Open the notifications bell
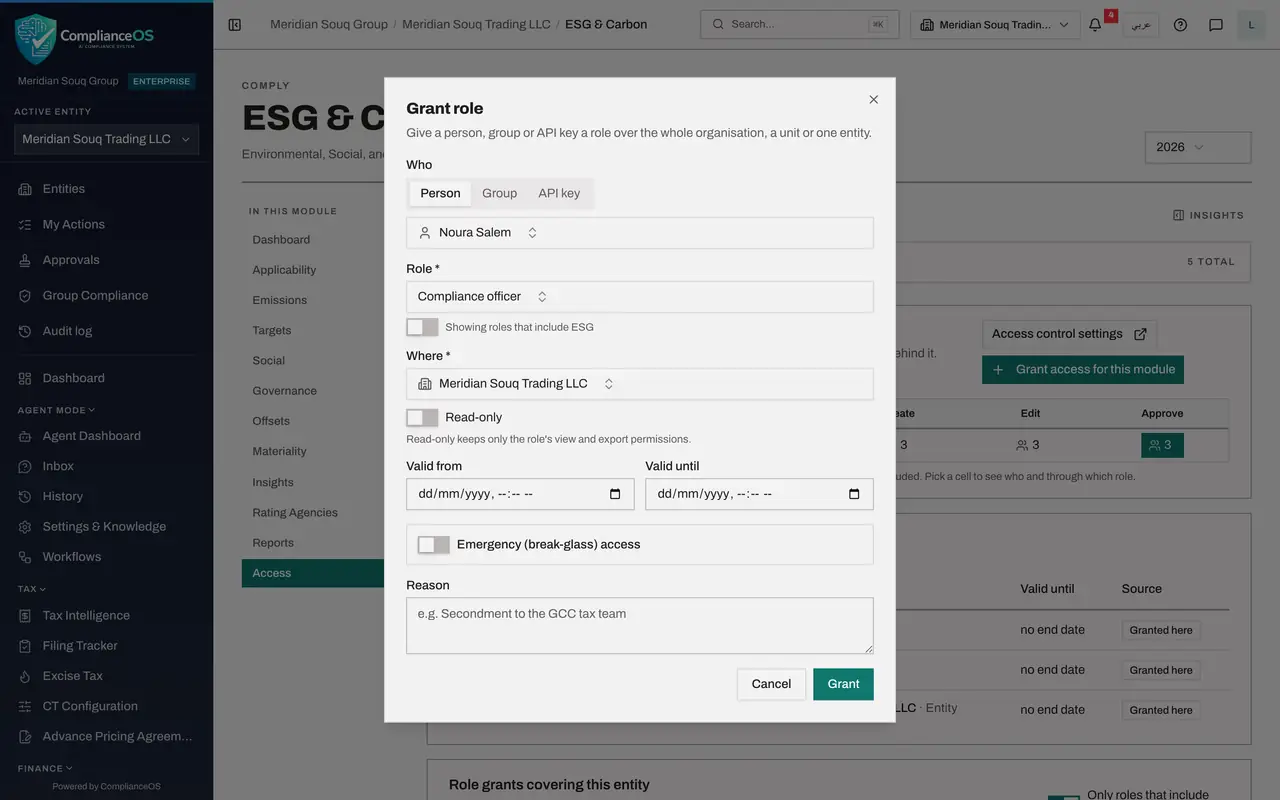The width and height of the screenshot is (1280, 800). pyautogui.click(x=1095, y=25)
